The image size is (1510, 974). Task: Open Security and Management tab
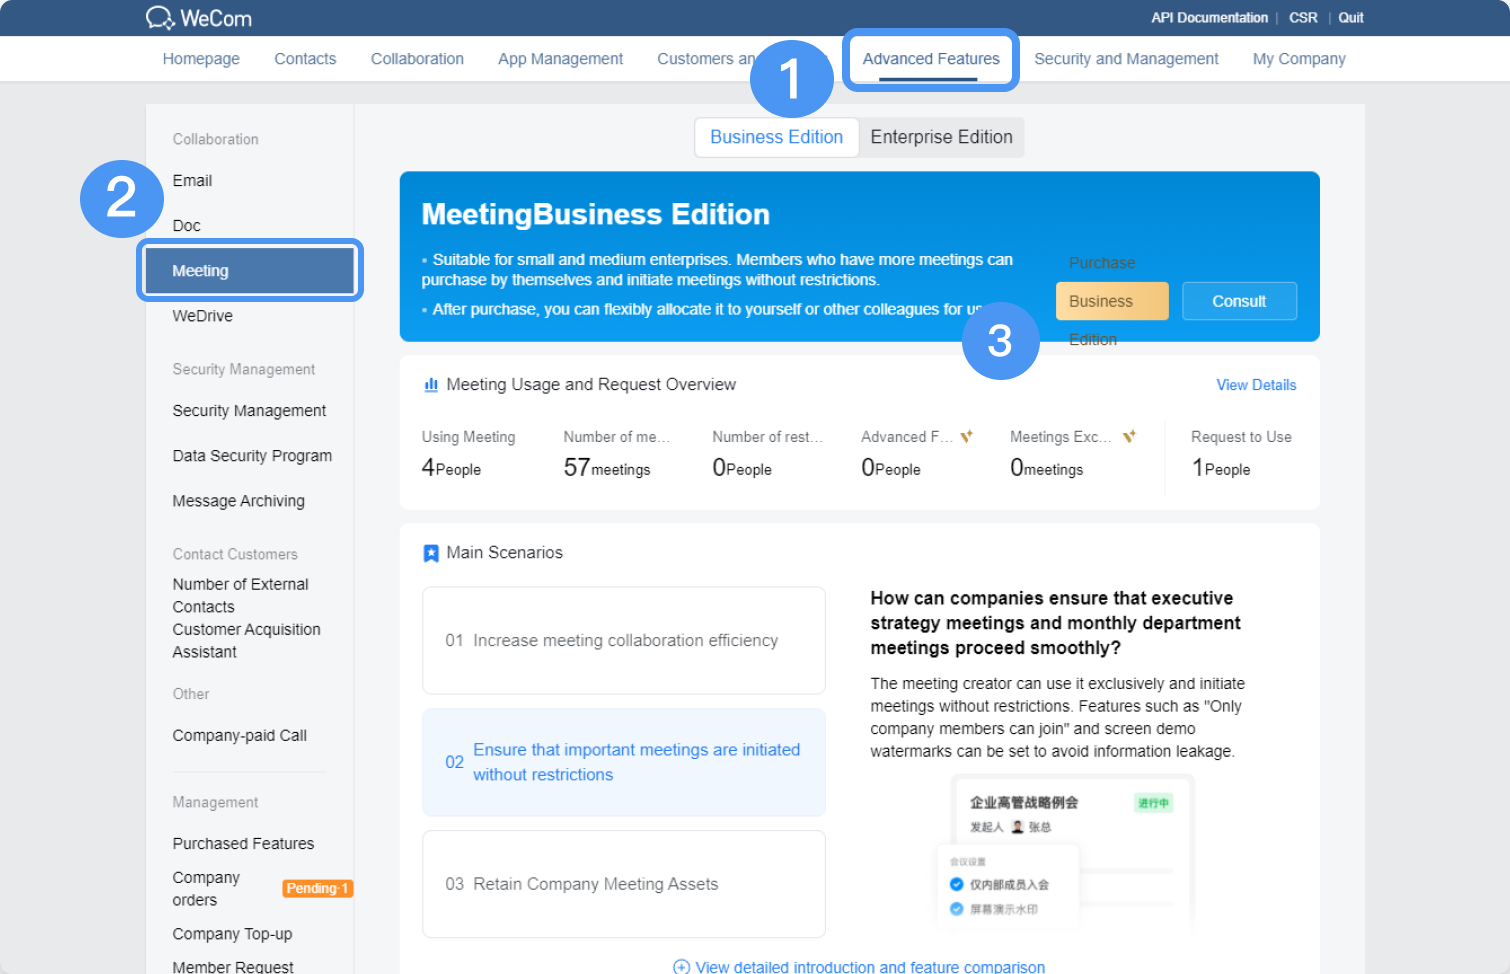[x=1126, y=59]
